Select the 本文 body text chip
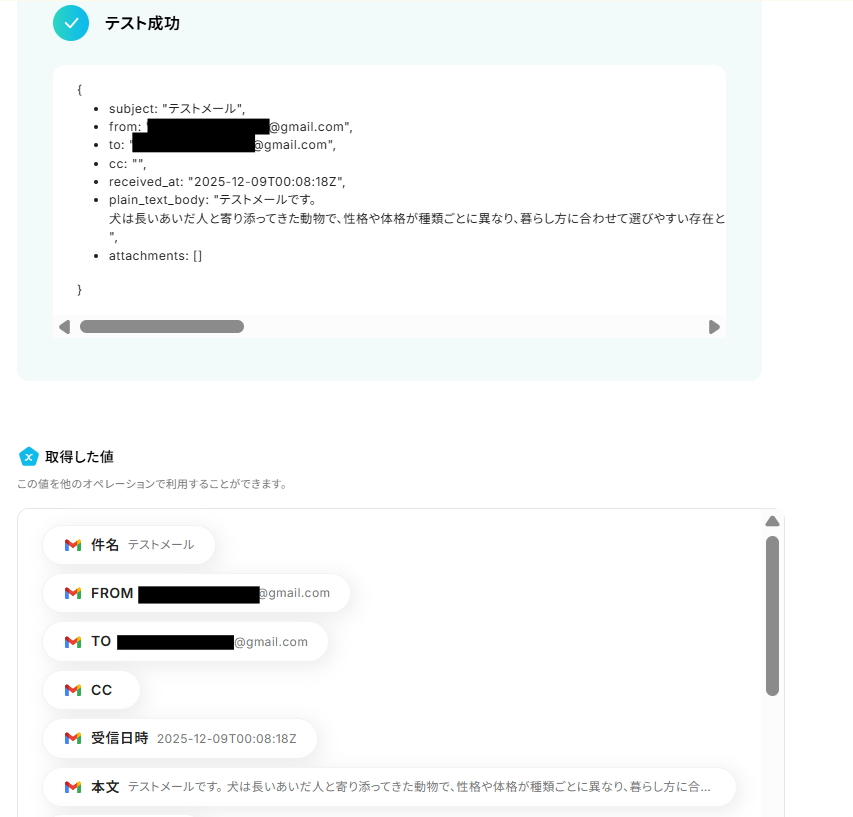Image resolution: width=853 pixels, height=817 pixels. (390, 787)
